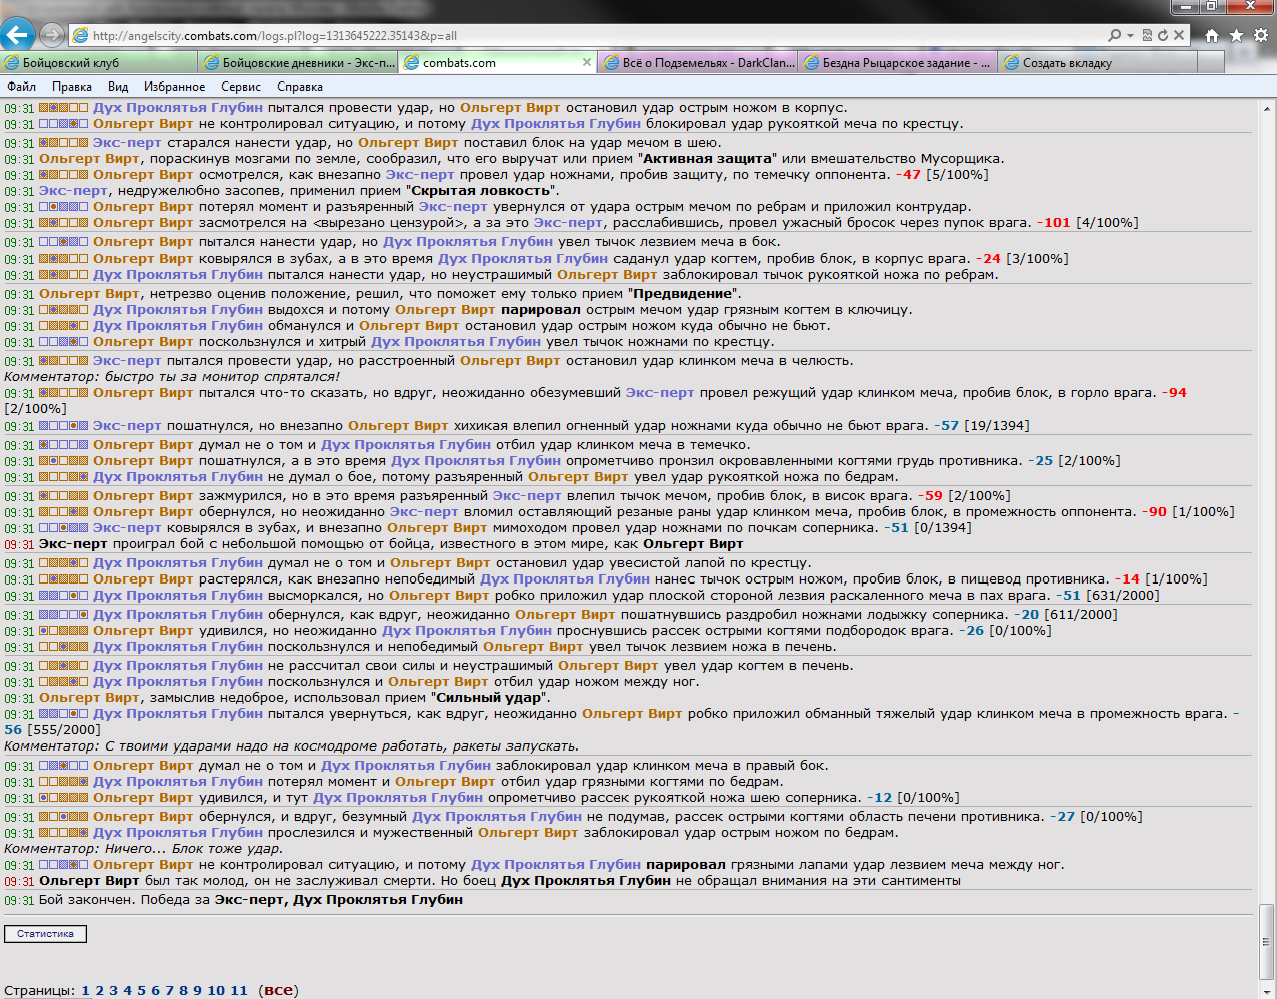1277x999 pixels.
Task: Go to log page 4
Action: [127, 991]
